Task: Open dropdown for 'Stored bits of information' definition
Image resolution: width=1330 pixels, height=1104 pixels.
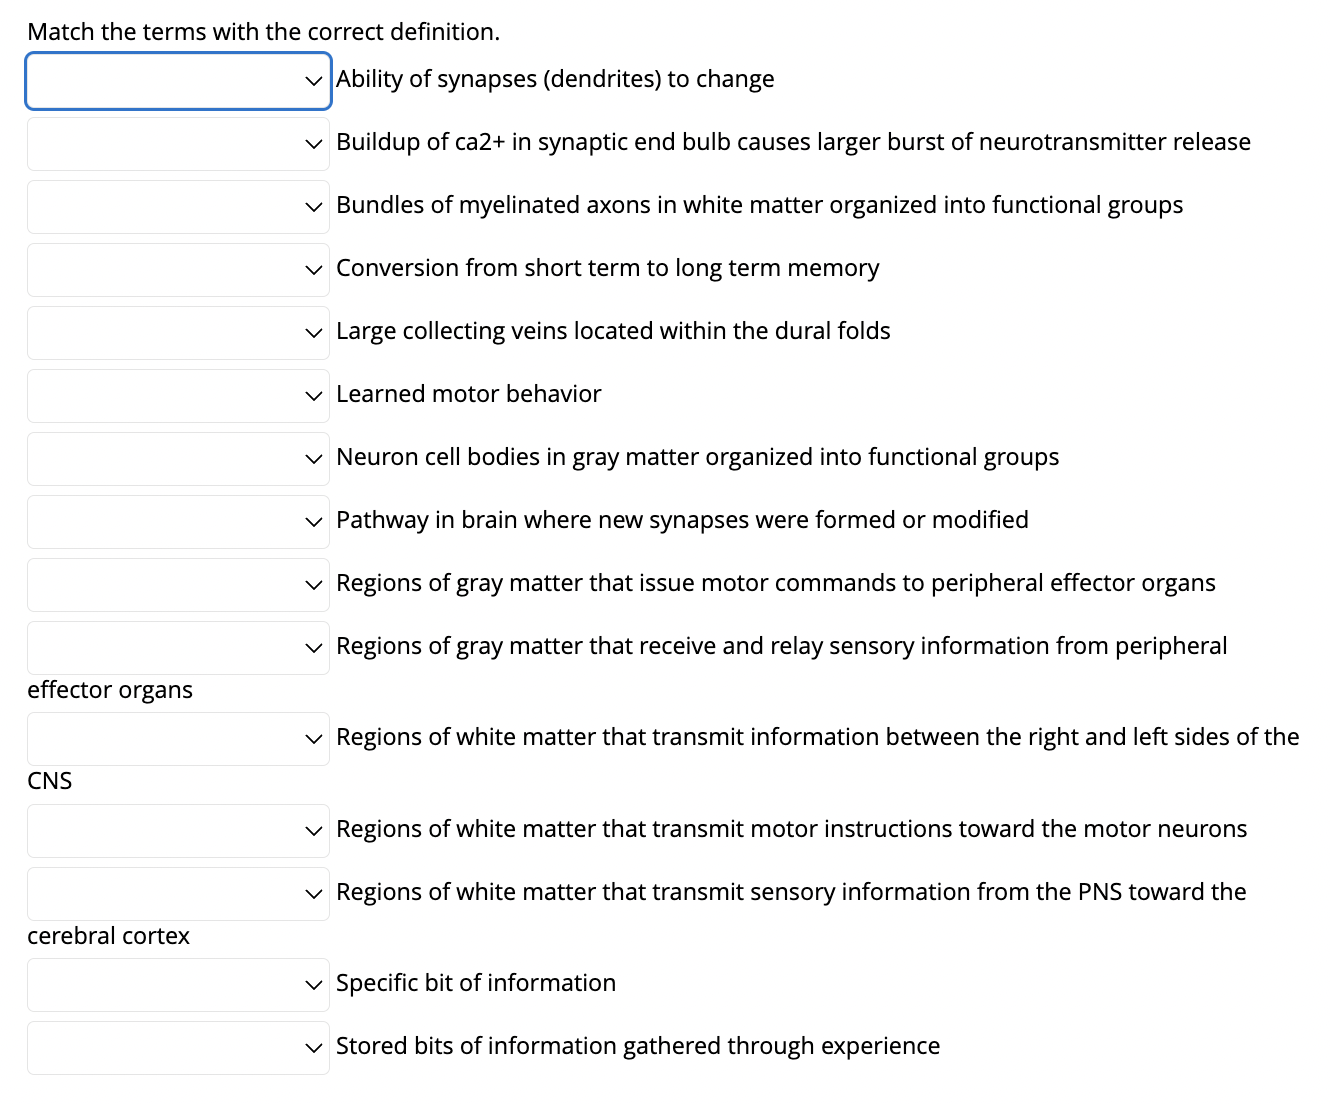Action: pos(178,1048)
